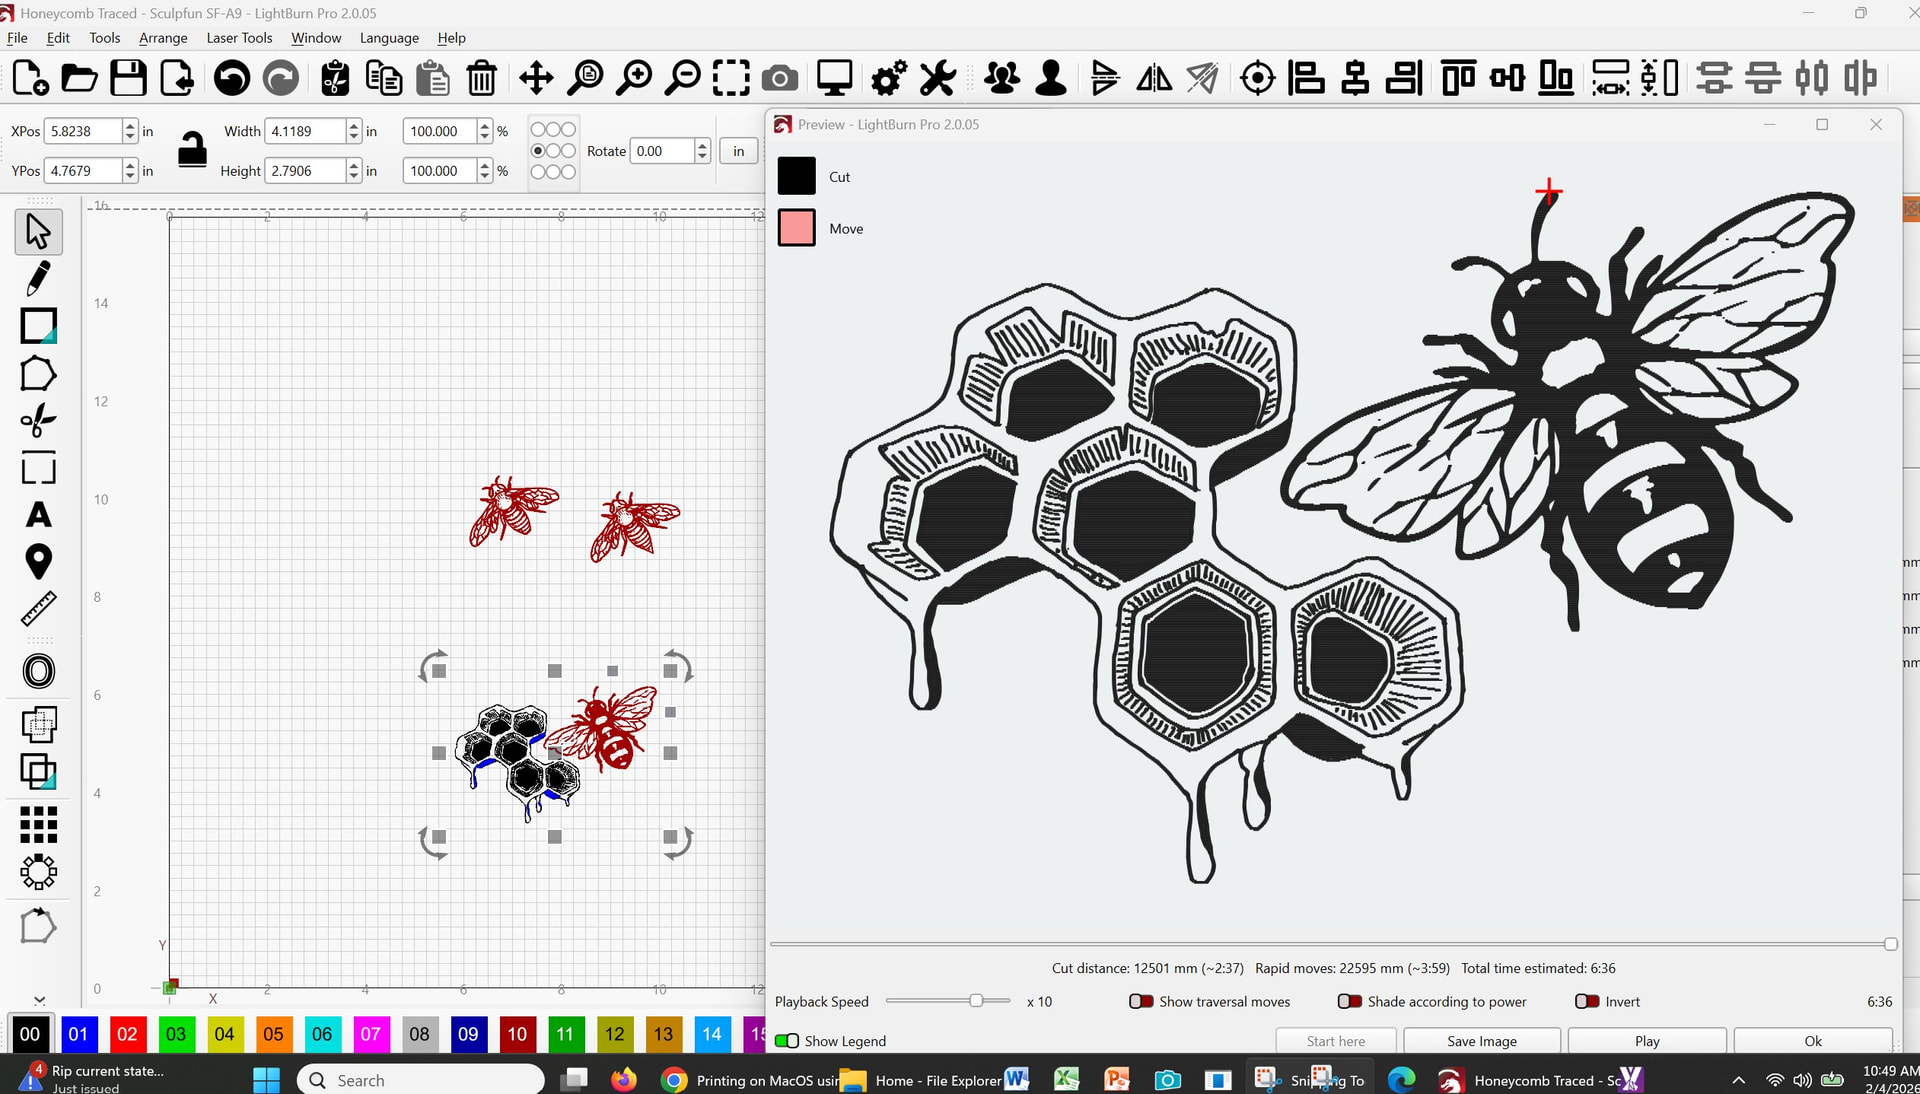Screen dimensions: 1920x1094
Task: Open the Arrange menu
Action: (163, 38)
